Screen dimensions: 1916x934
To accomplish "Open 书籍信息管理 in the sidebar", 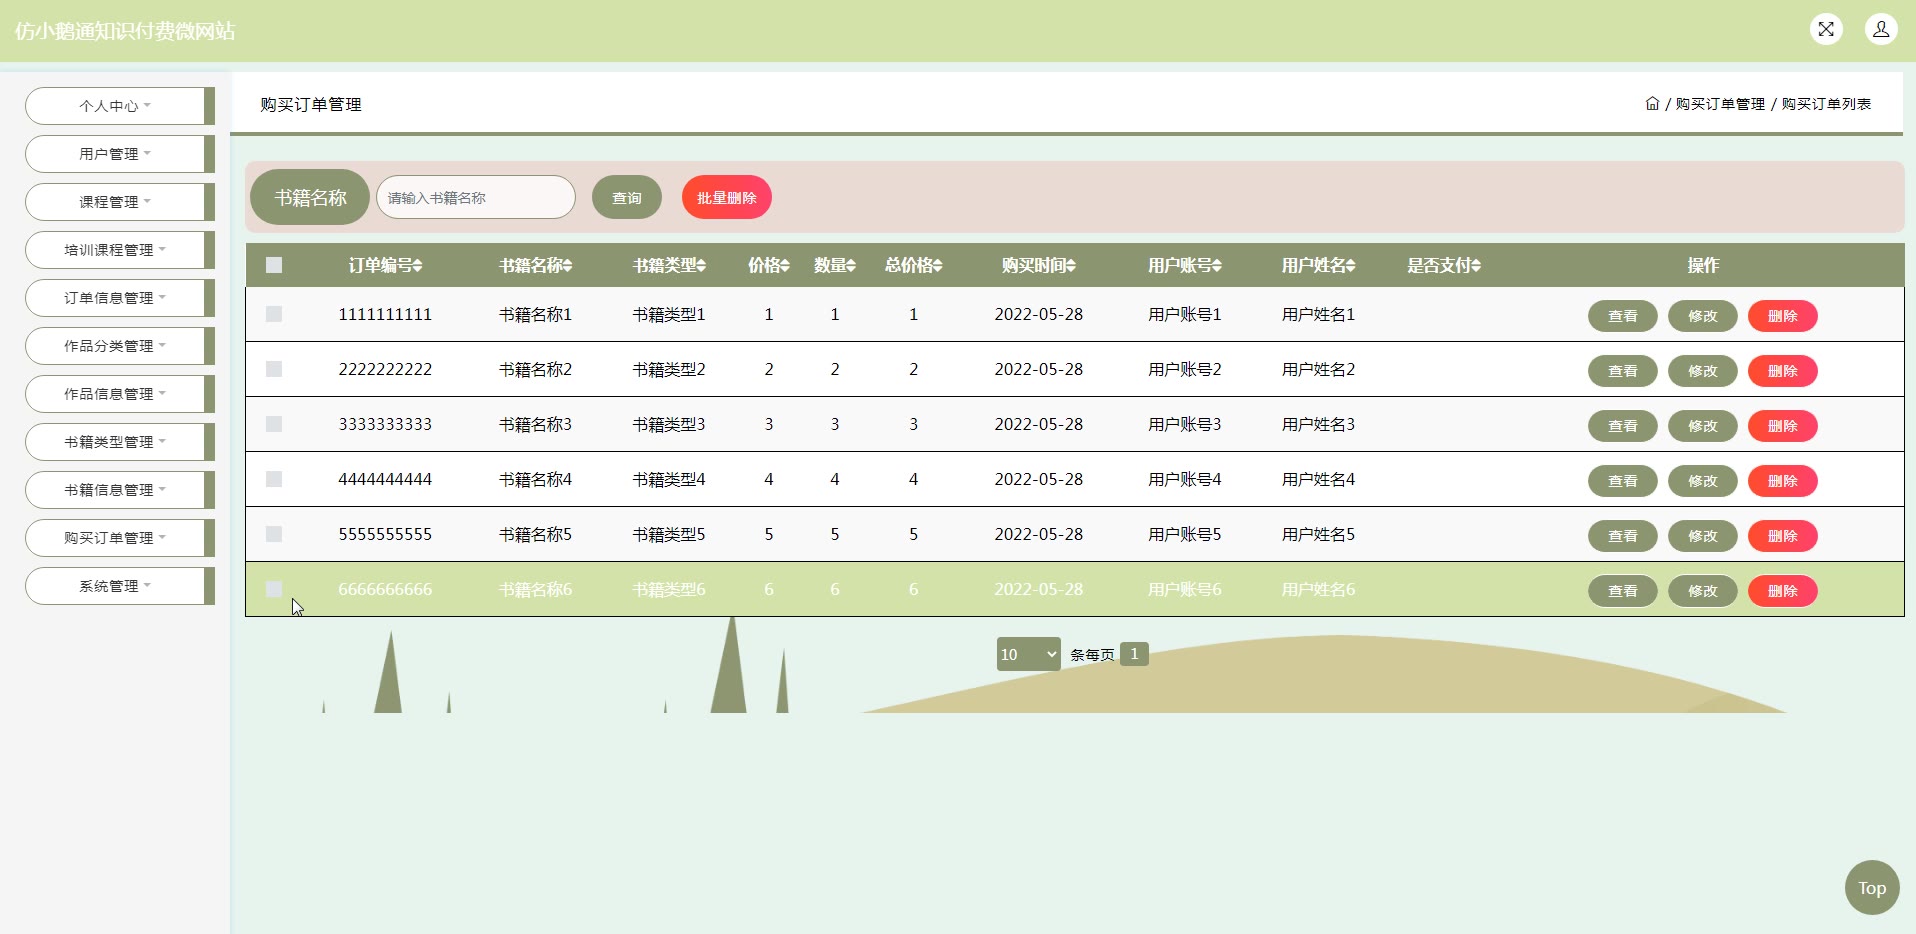I will 115,490.
